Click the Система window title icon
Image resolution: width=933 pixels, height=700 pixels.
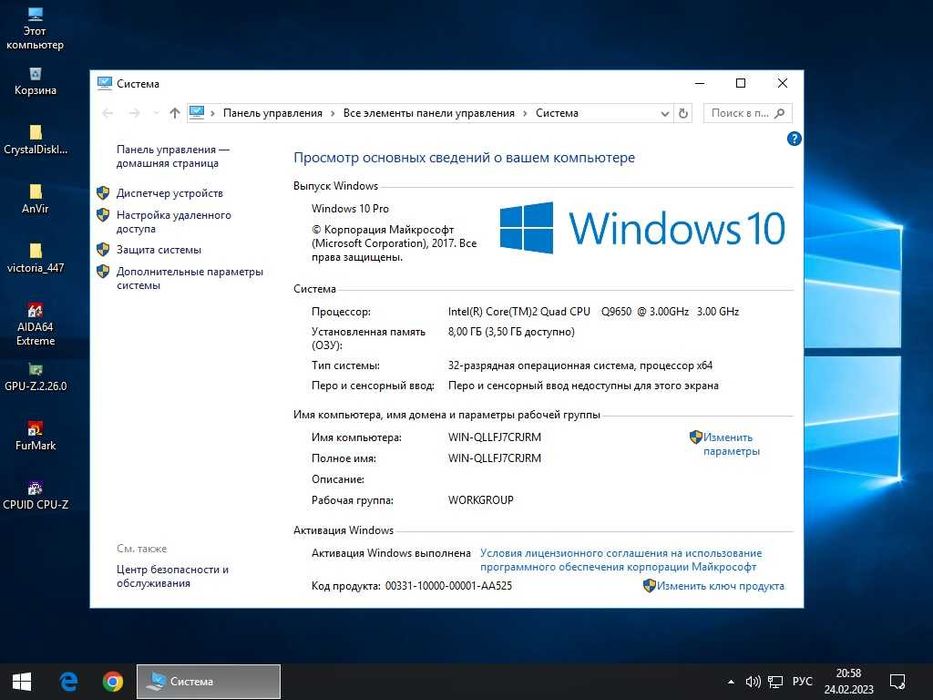[x=105, y=83]
